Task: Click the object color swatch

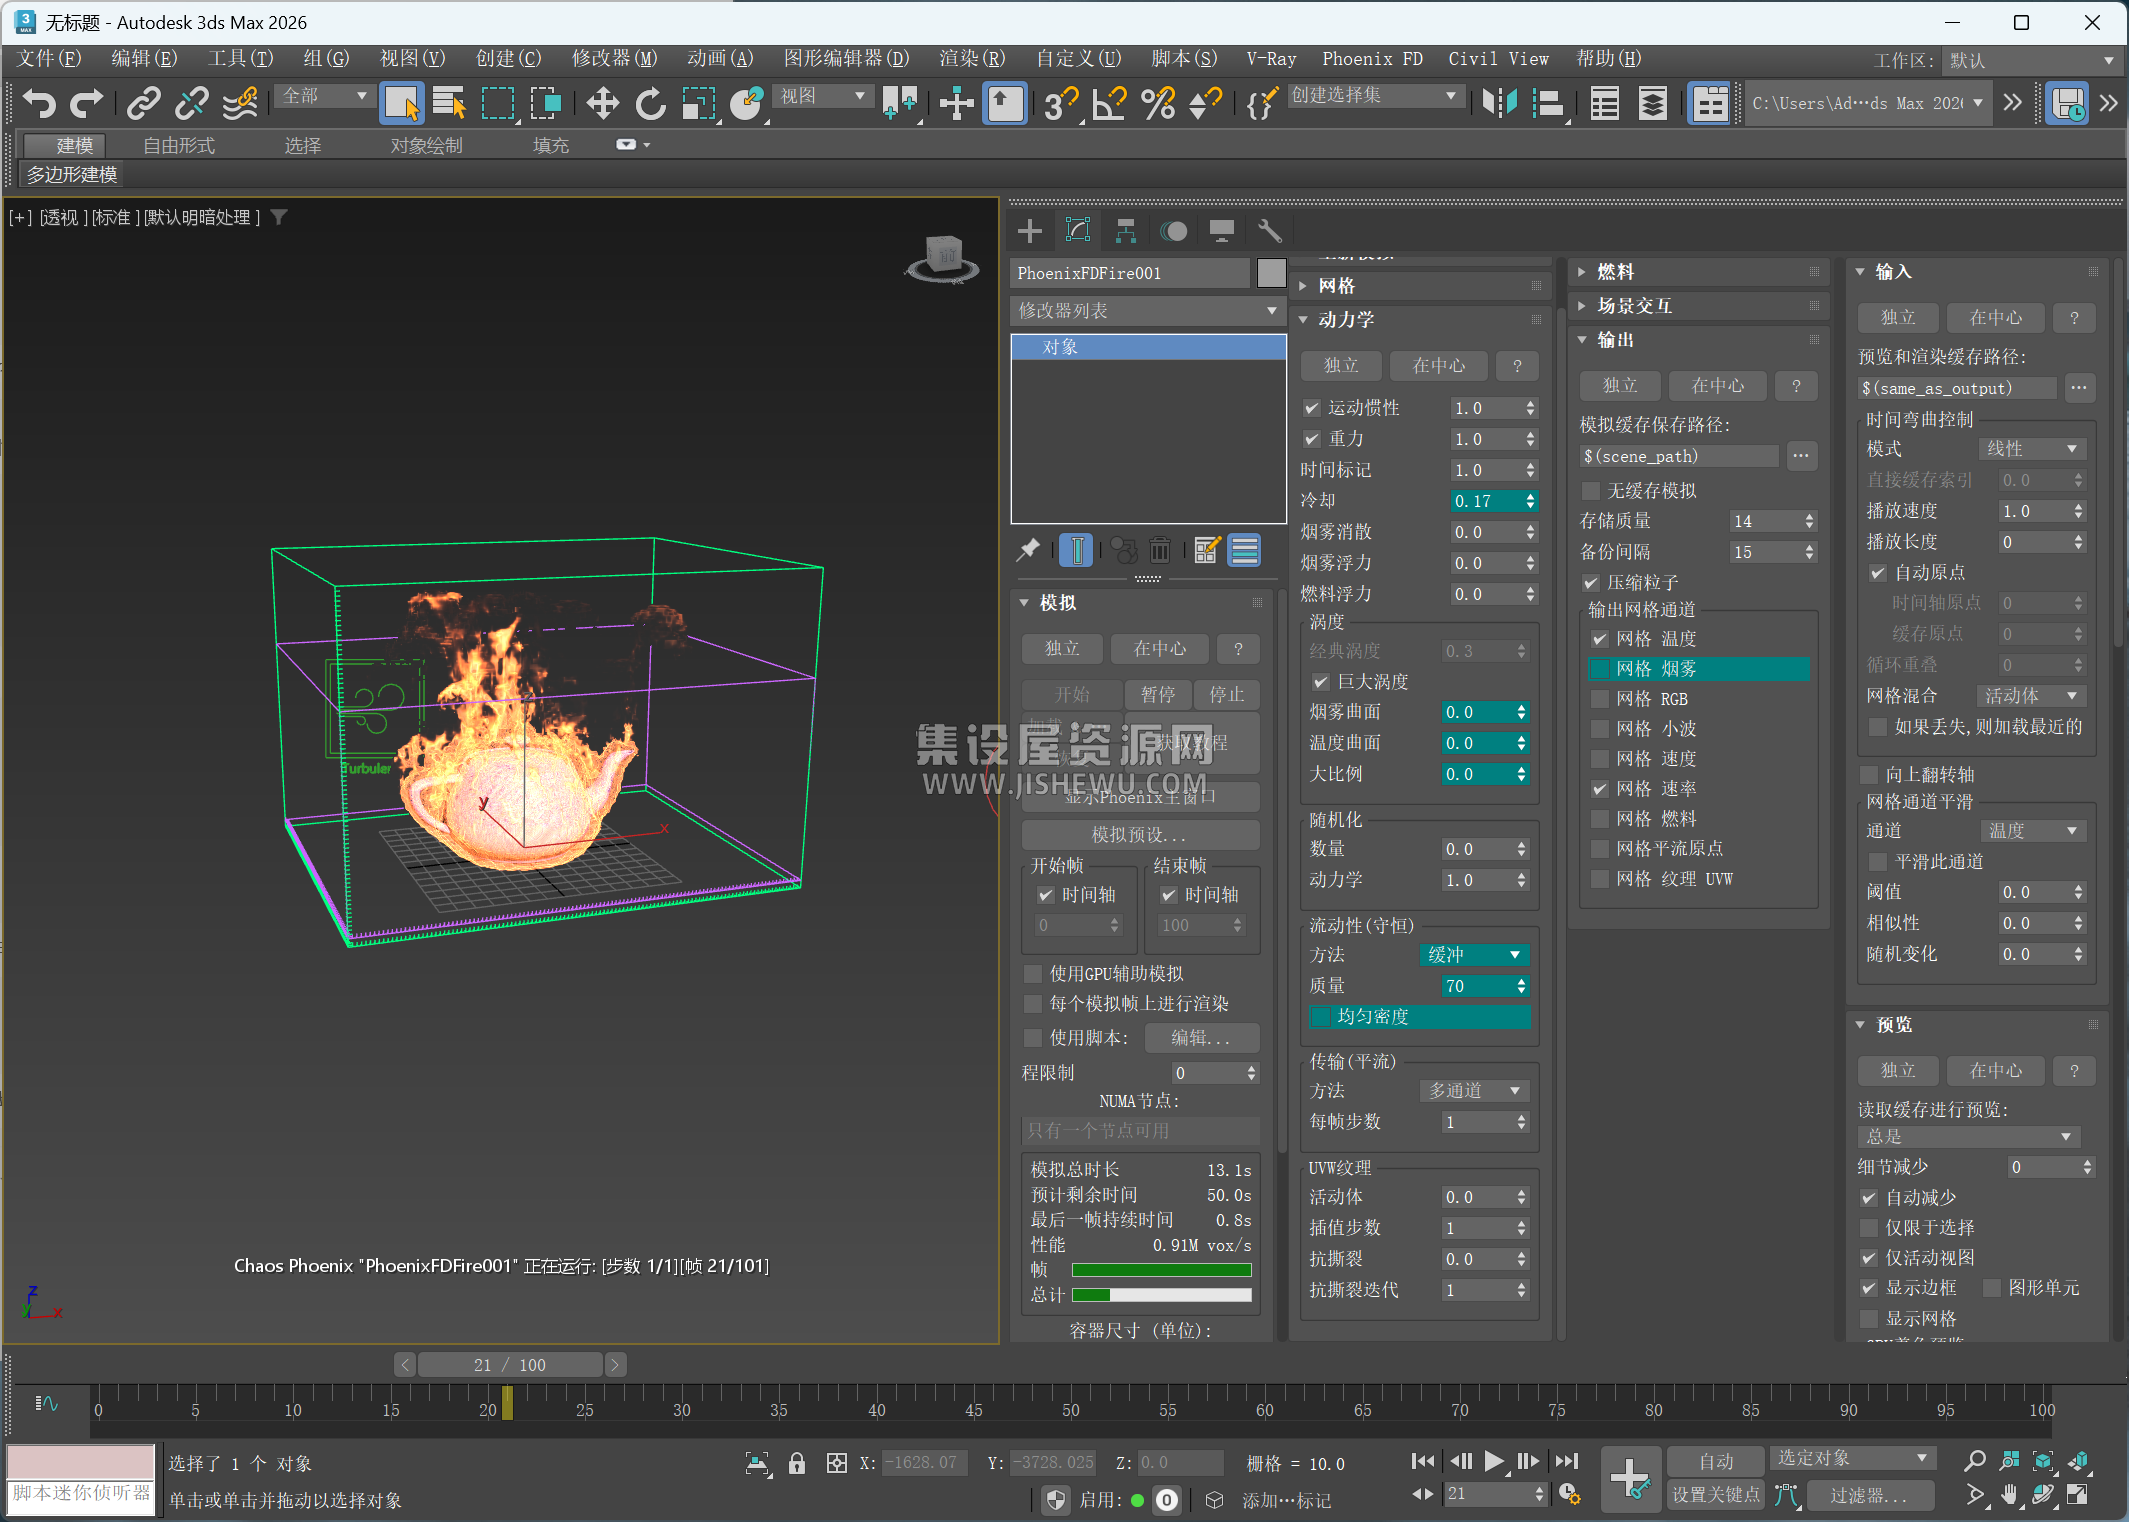Action: (x=1272, y=273)
